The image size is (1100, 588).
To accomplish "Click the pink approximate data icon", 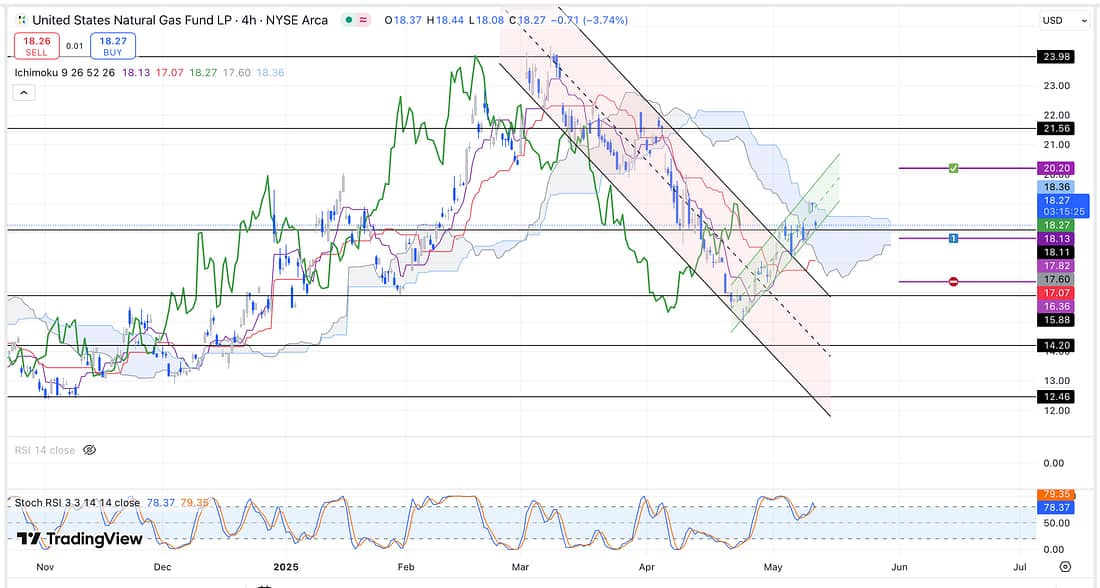I will pyautogui.click(x=362, y=20).
